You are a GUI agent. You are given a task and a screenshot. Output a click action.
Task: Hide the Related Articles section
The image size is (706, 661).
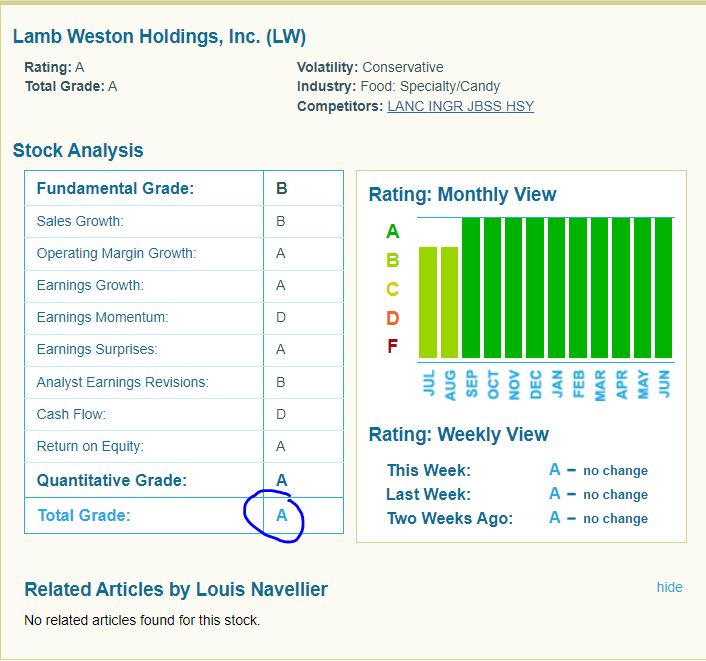[669, 587]
